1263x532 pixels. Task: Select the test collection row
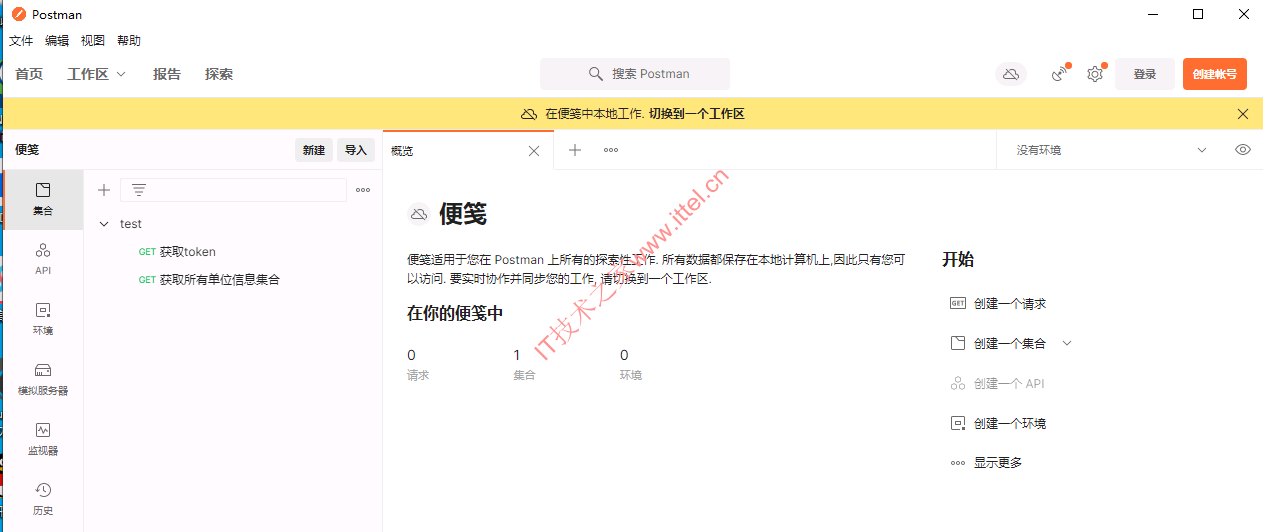[x=232, y=224]
